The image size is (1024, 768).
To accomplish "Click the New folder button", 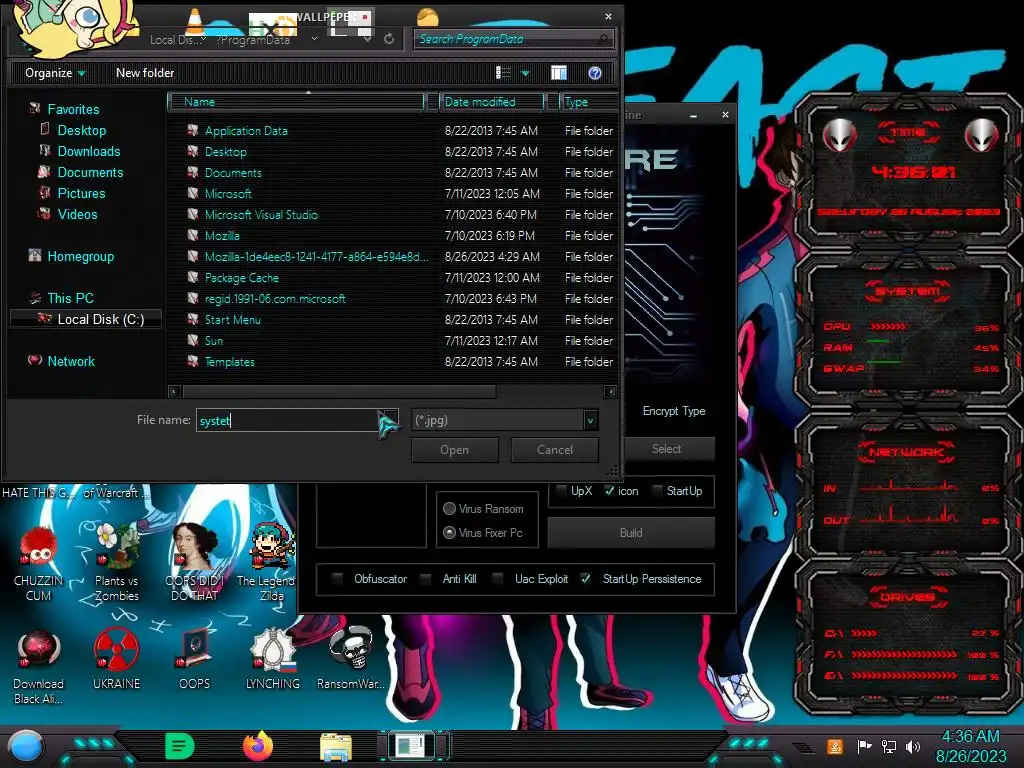I will (145, 73).
